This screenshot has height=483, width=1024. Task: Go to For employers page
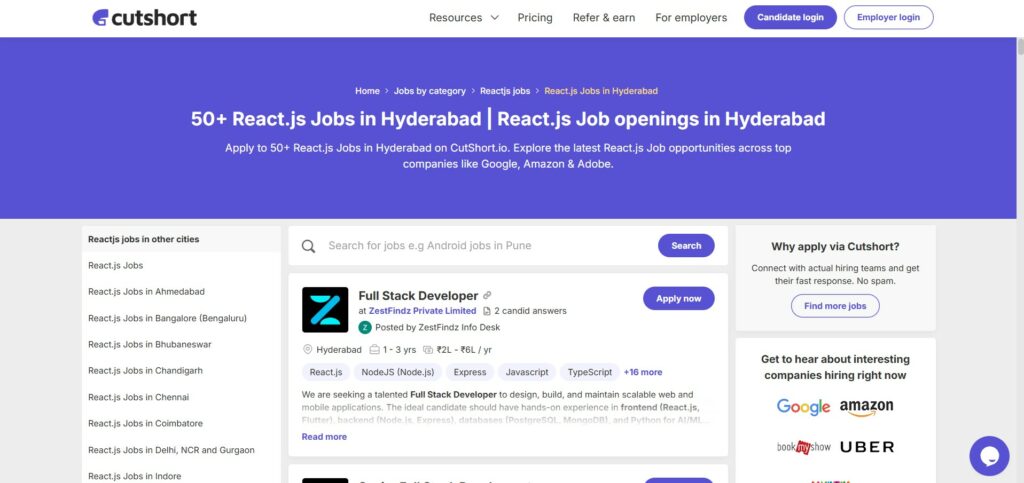[691, 18]
